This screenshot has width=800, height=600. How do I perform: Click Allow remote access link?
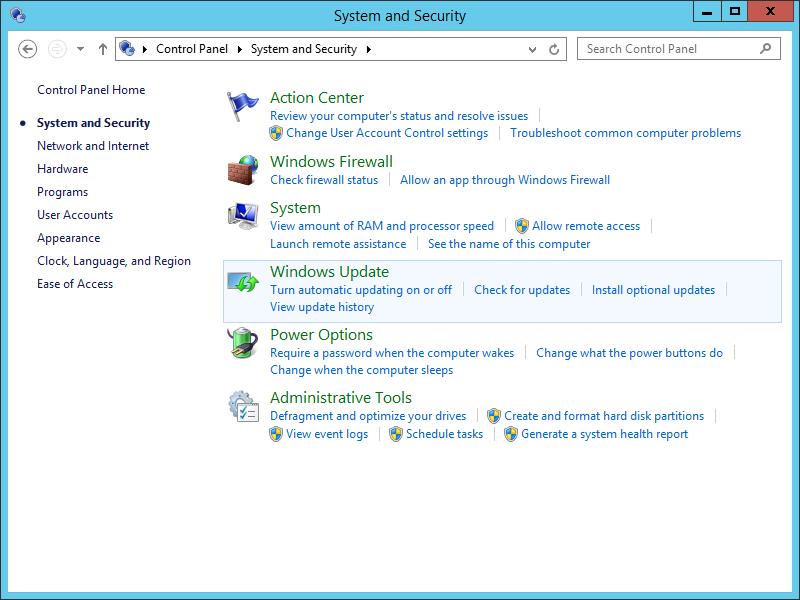586,226
